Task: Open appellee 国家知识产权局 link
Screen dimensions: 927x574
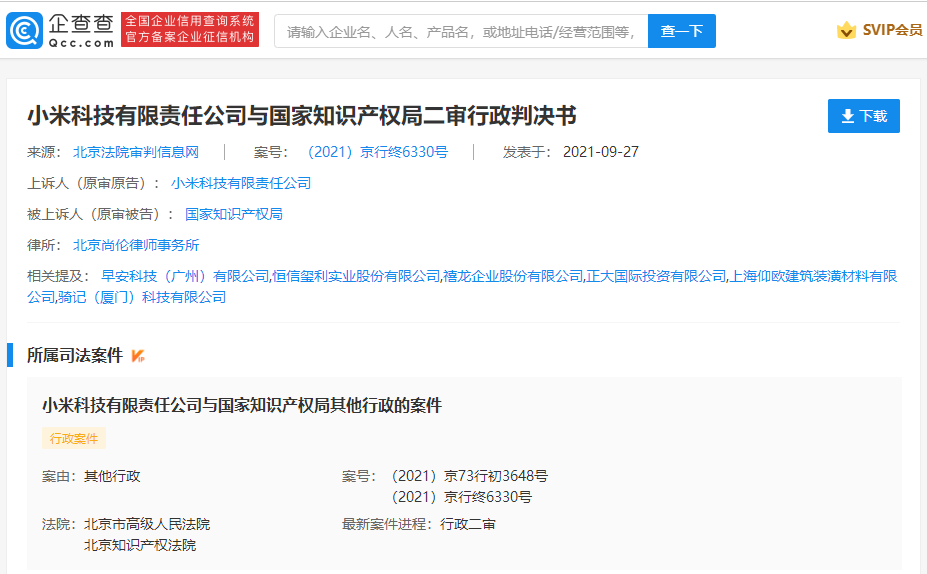Action: click(234, 214)
